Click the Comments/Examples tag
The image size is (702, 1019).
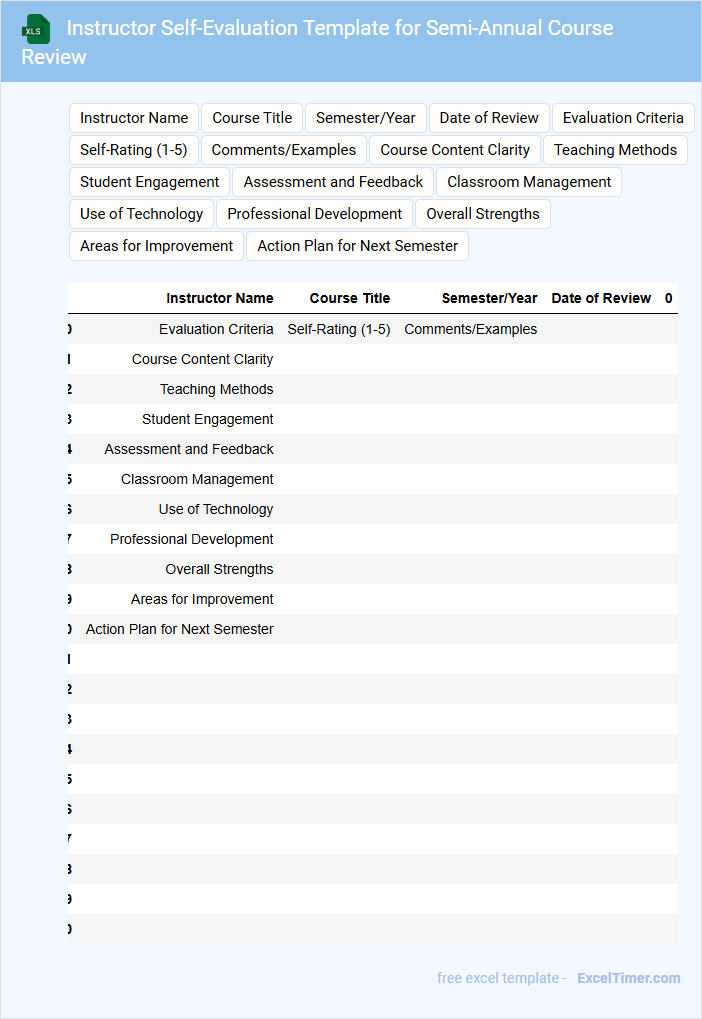tap(284, 150)
